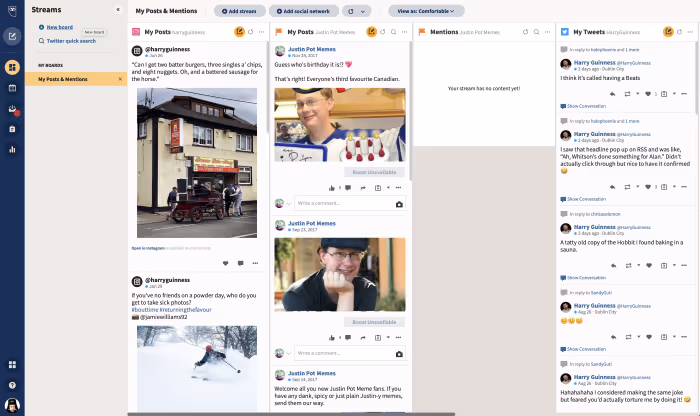Collapse the Streams side panel
Viewport: 700px width, 416px height.
click(118, 9)
